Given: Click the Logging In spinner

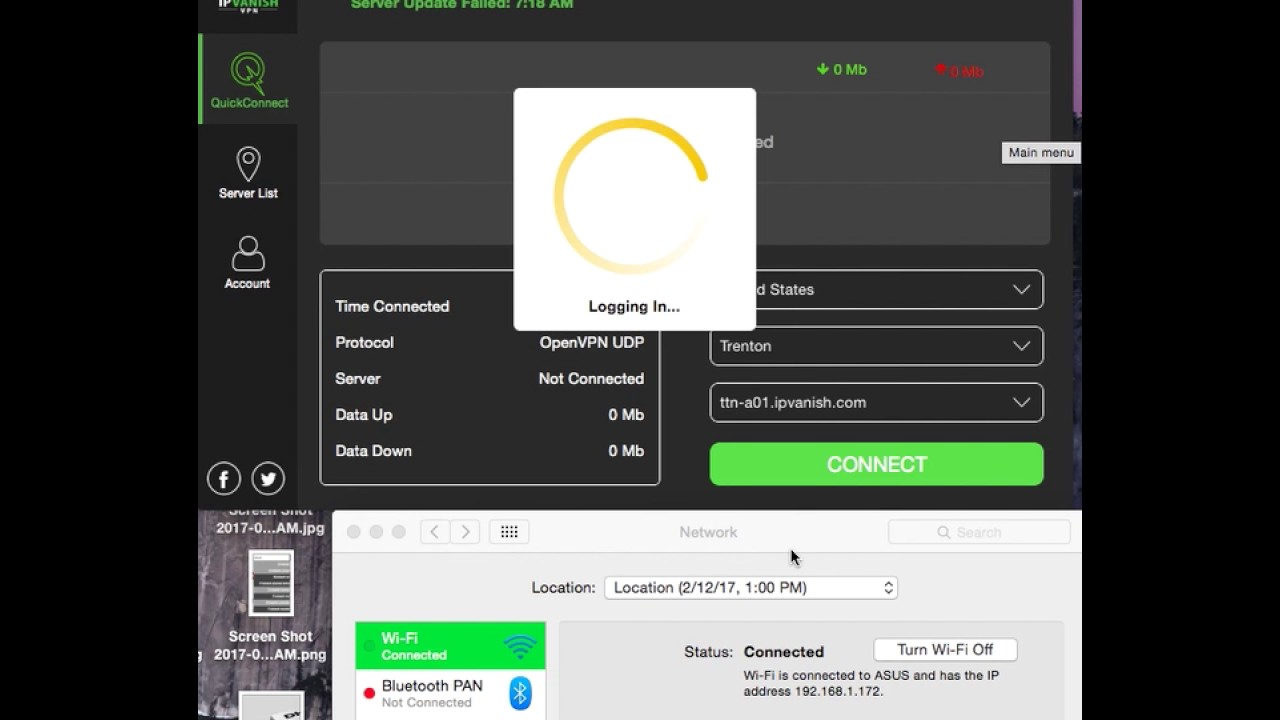Looking at the screenshot, I should 632,195.
